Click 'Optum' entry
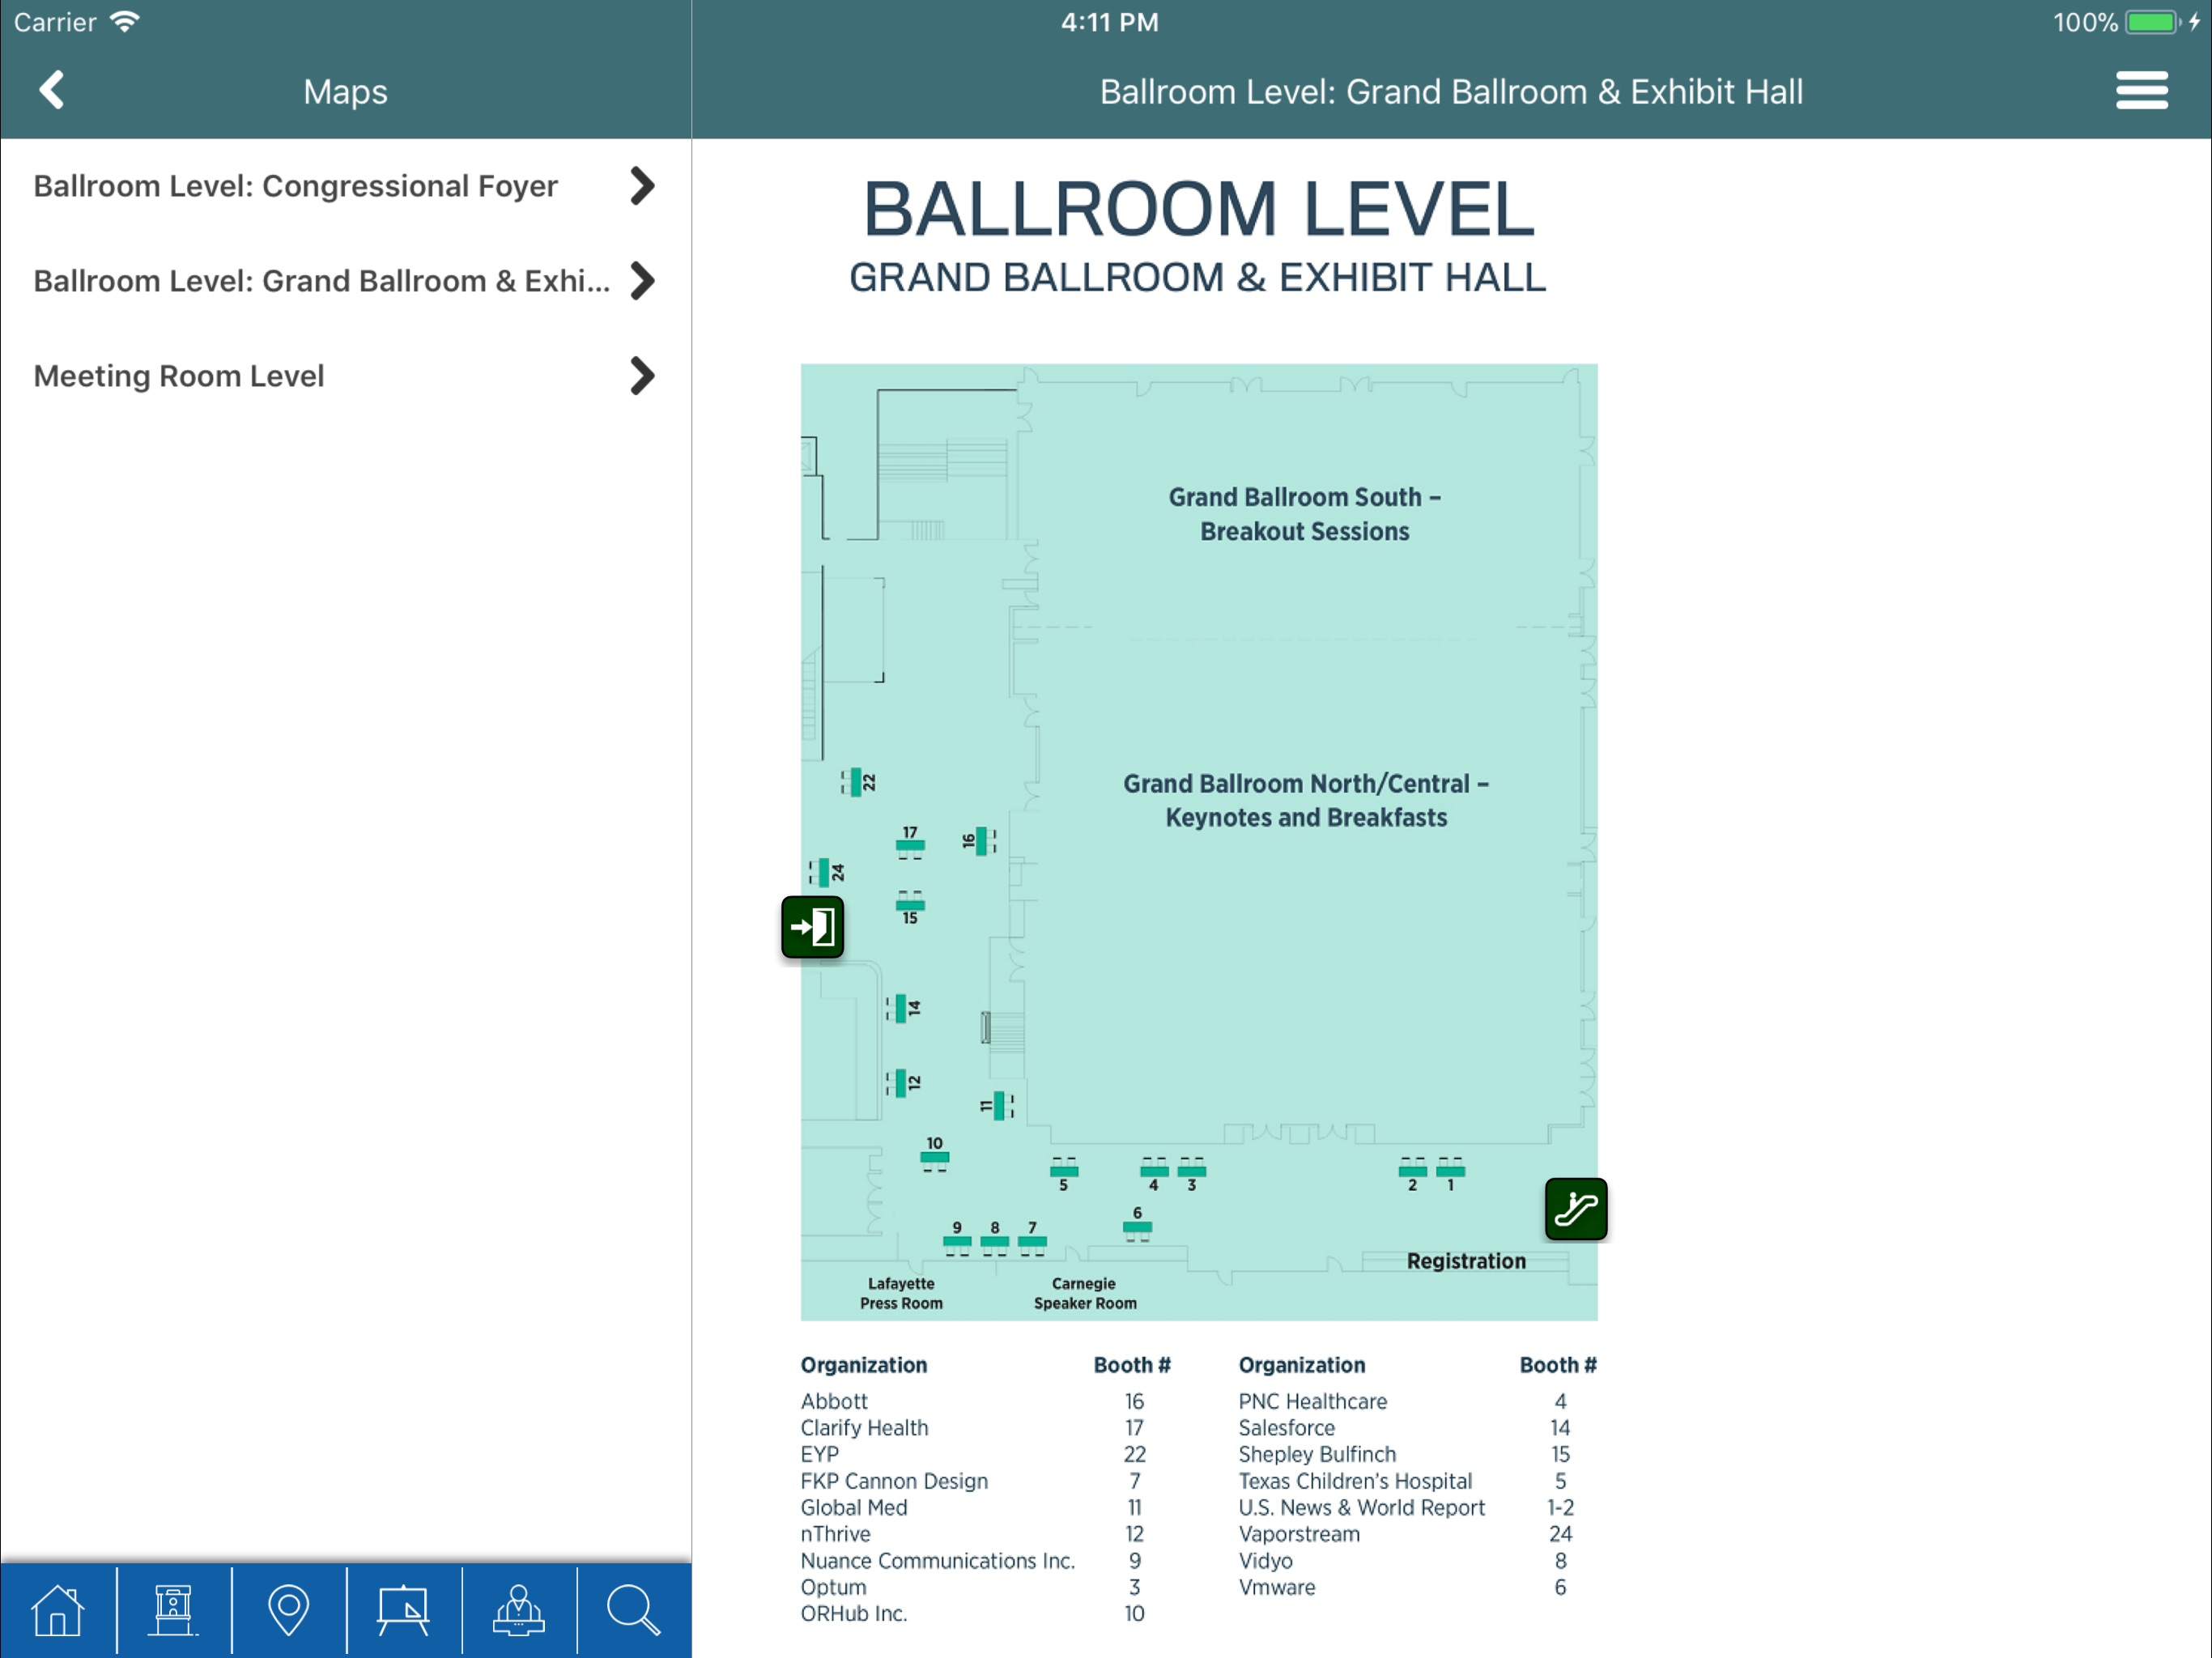The width and height of the screenshot is (2212, 1658). pos(833,1587)
